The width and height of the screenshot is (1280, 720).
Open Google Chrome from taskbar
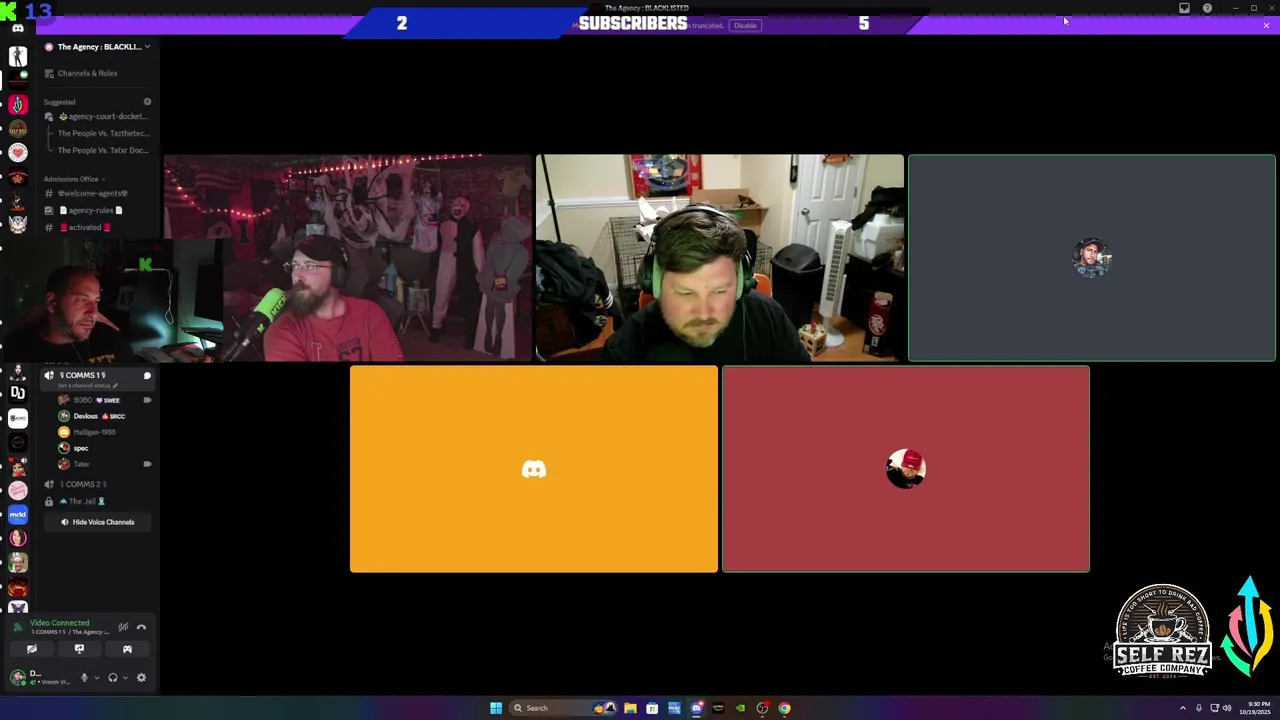pyautogui.click(x=784, y=708)
